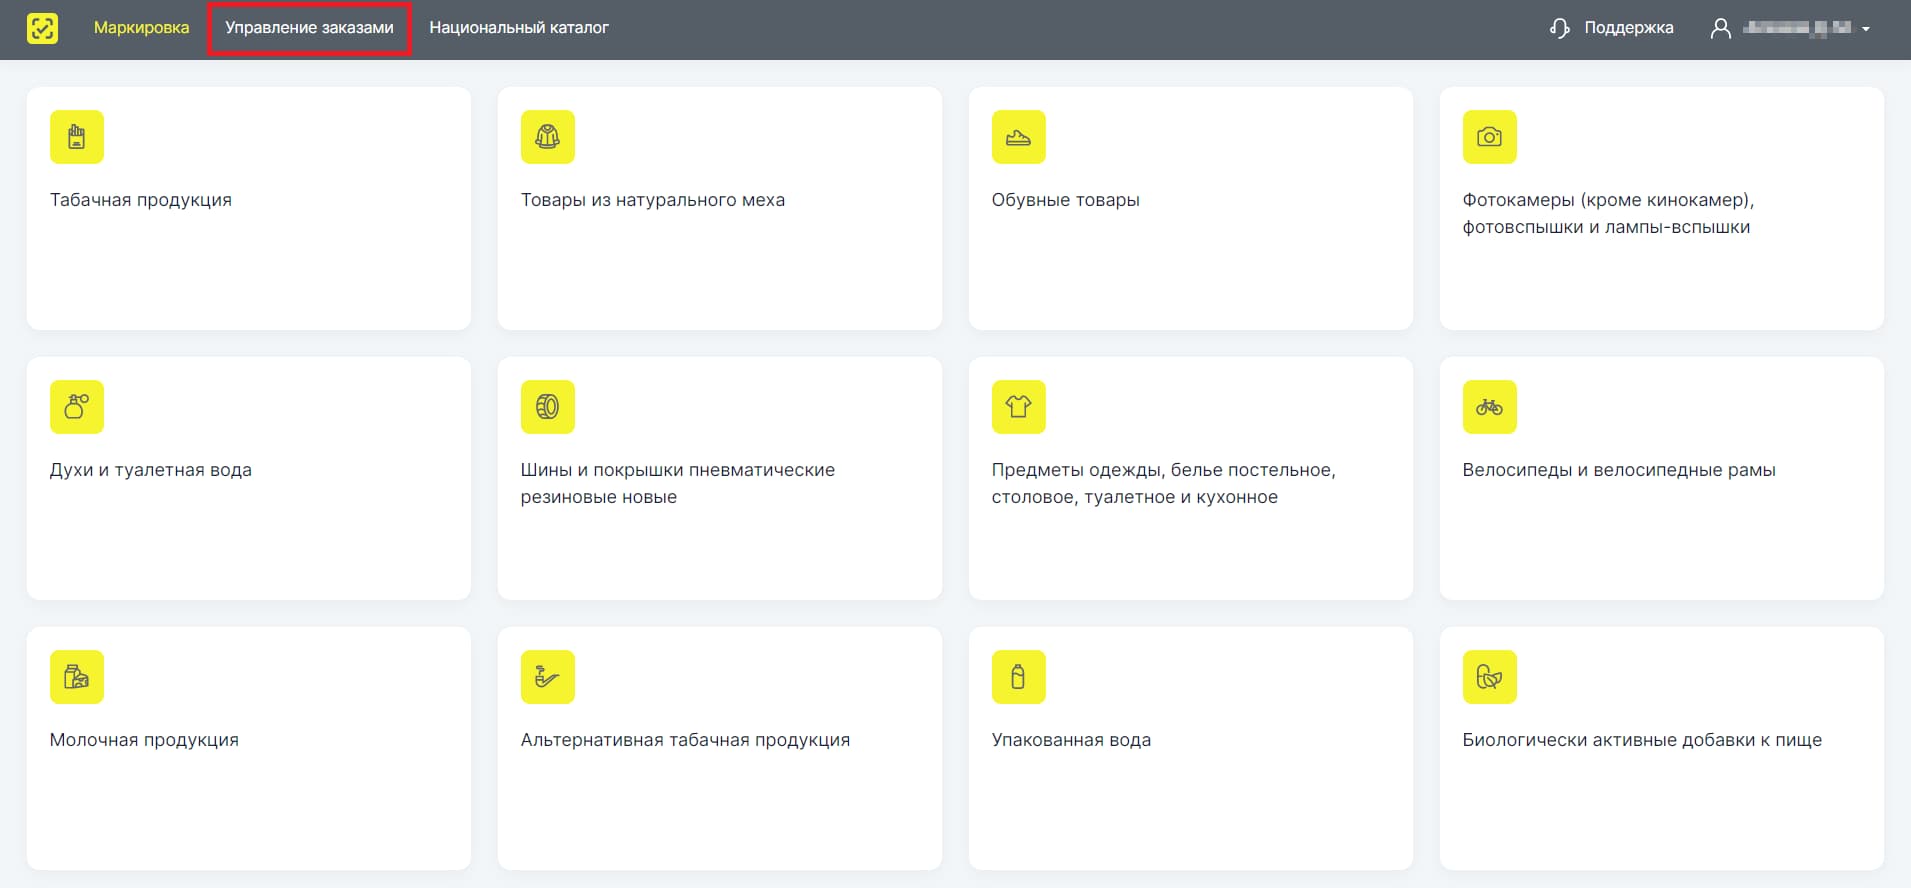Viewport: 1911px width, 888px height.
Task: Open Национальный каталог tab
Action: click(519, 28)
